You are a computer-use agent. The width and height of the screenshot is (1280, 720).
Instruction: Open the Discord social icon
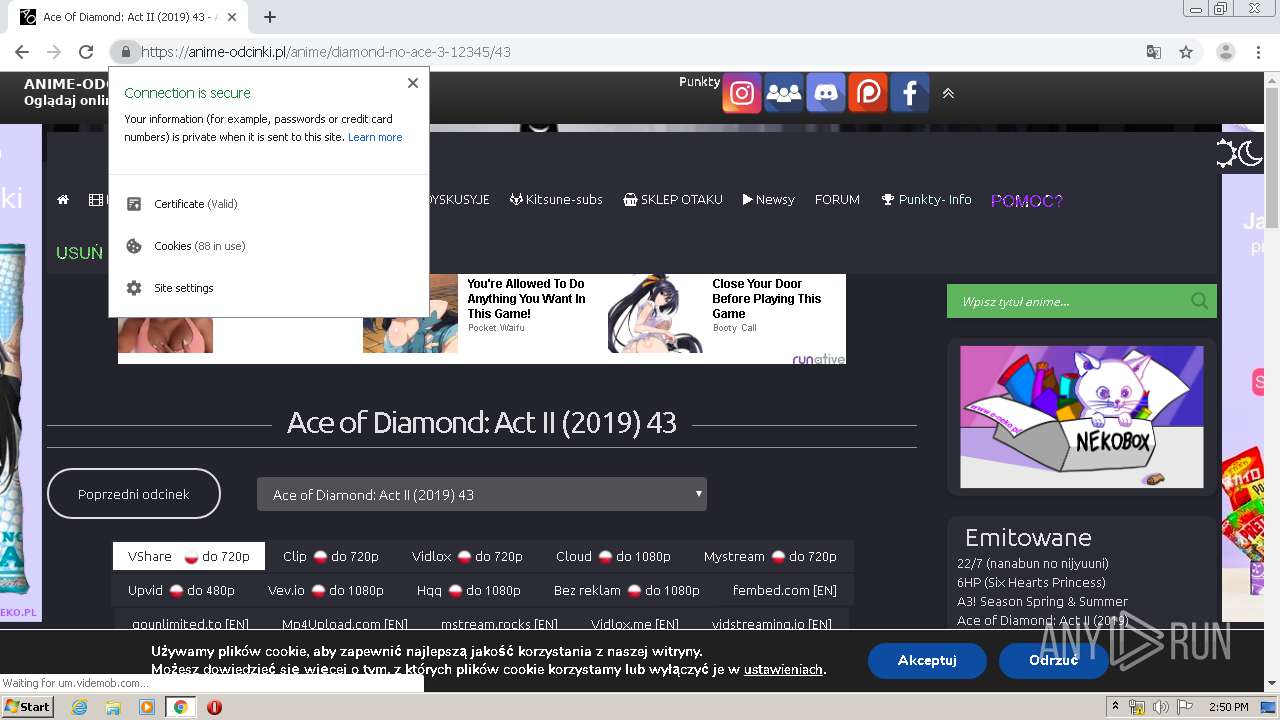pyautogui.click(x=826, y=93)
